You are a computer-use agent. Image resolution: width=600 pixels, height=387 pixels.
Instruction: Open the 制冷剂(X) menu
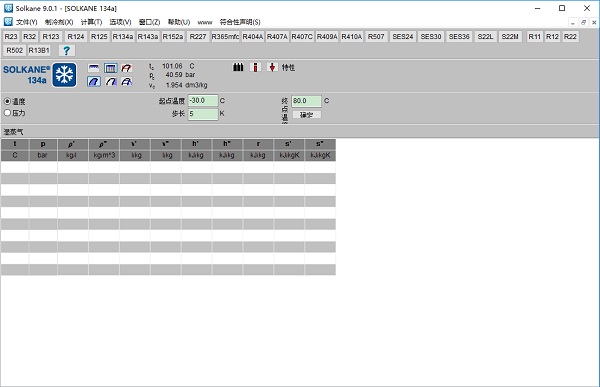[59, 22]
